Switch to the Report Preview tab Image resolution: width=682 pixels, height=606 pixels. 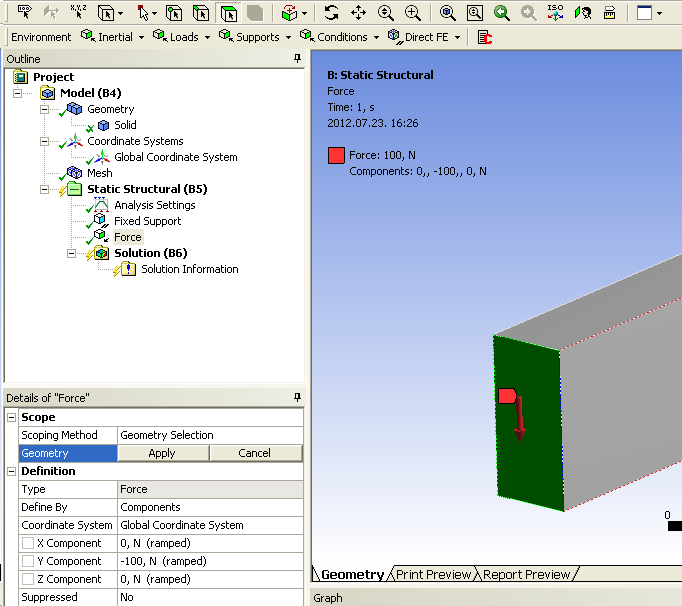(526, 575)
